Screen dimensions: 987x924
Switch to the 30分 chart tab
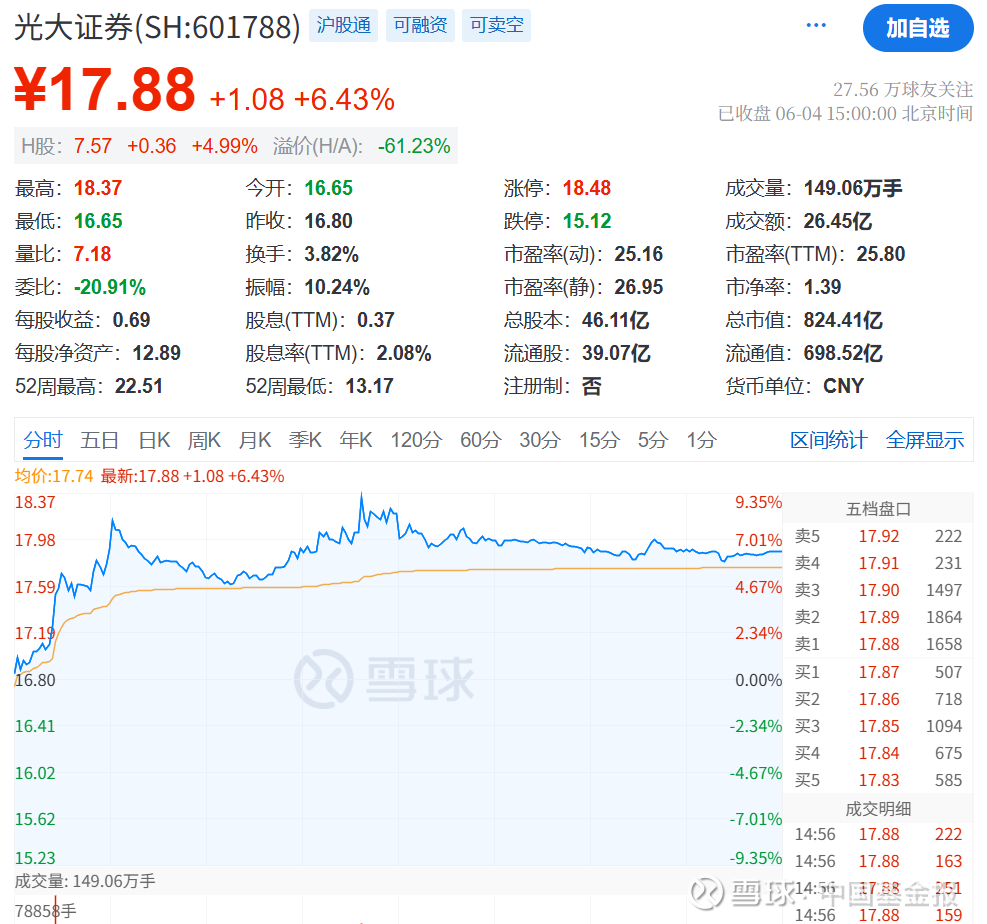pyautogui.click(x=539, y=439)
